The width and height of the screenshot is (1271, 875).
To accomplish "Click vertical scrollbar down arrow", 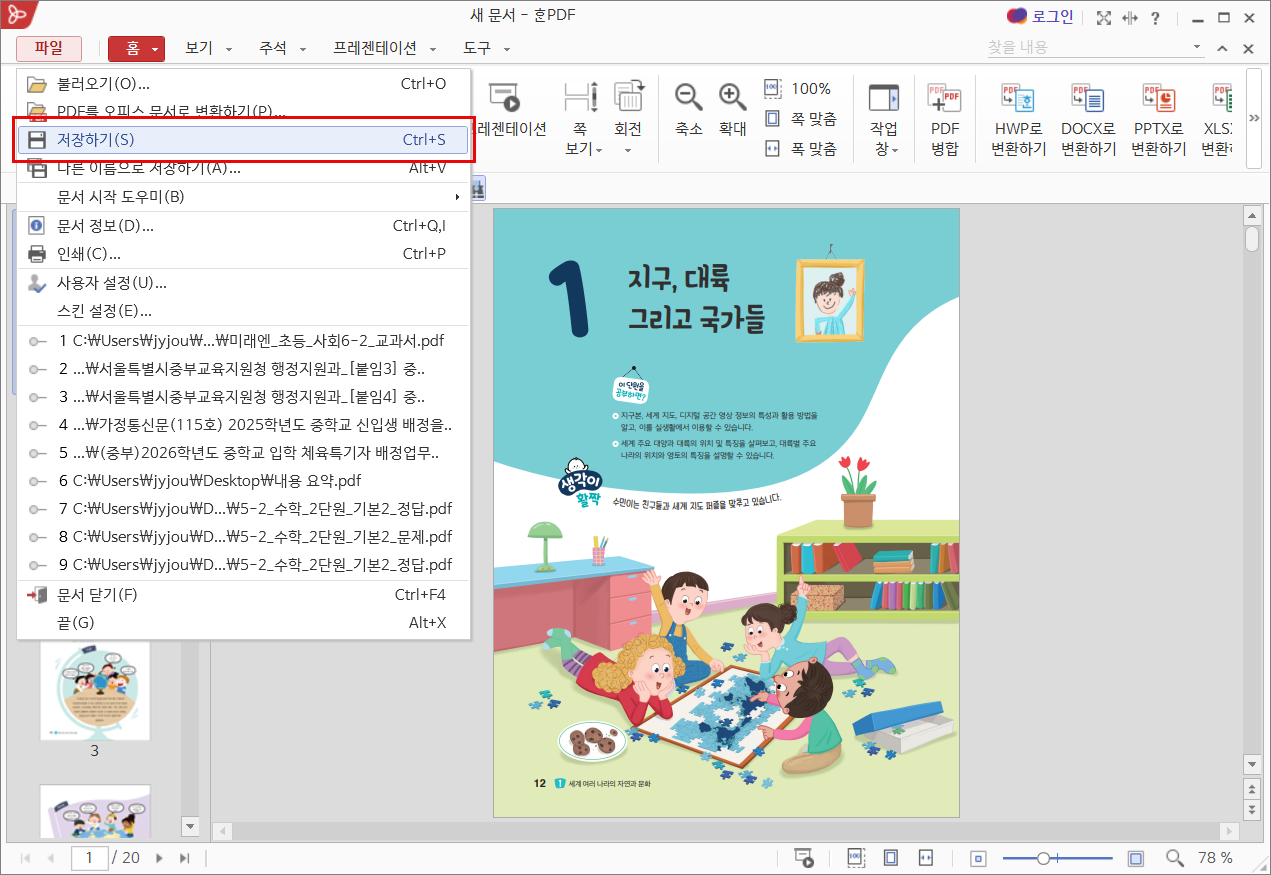I will click(x=1251, y=764).
